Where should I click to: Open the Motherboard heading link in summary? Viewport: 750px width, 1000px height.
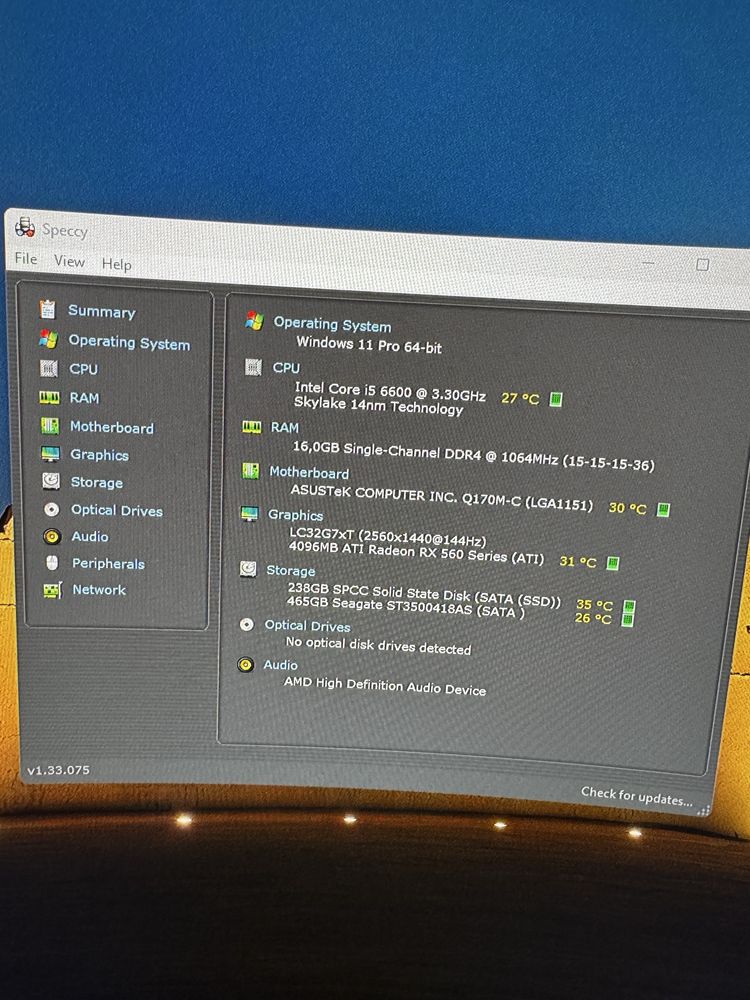(x=309, y=473)
